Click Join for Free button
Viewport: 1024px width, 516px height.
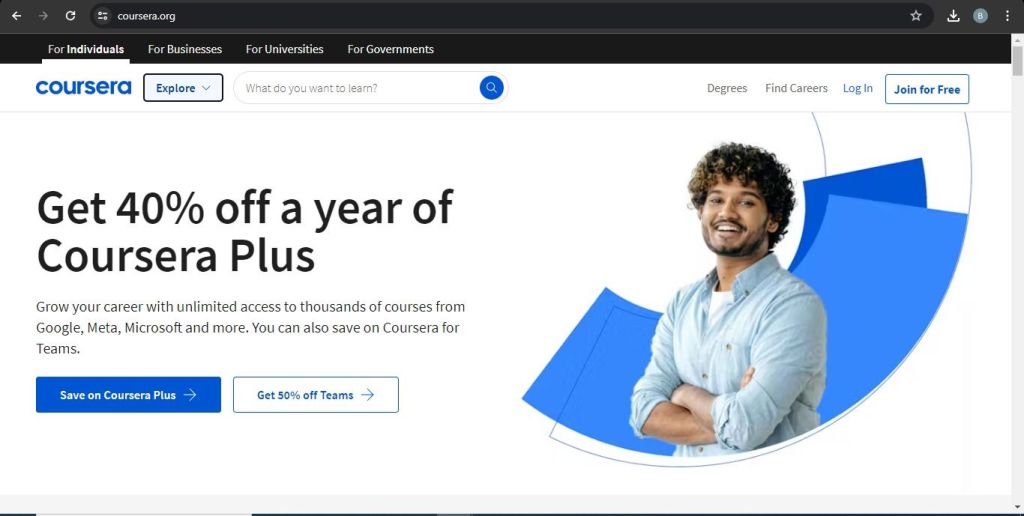[927, 89]
